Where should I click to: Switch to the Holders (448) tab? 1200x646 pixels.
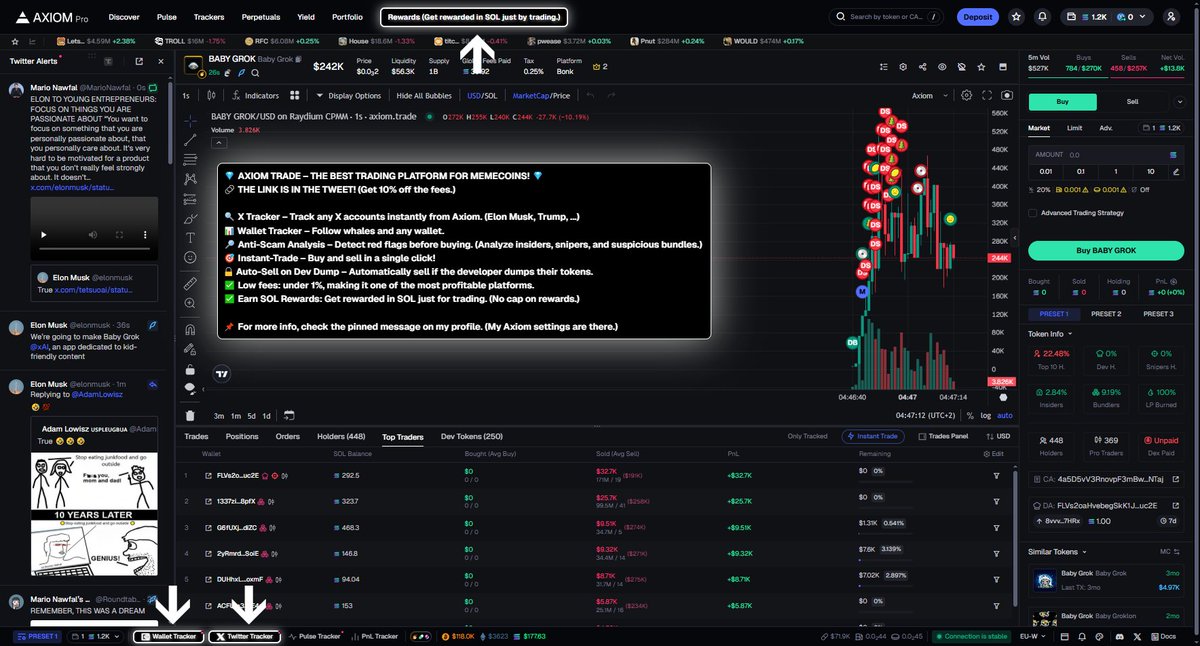pyautogui.click(x=341, y=436)
